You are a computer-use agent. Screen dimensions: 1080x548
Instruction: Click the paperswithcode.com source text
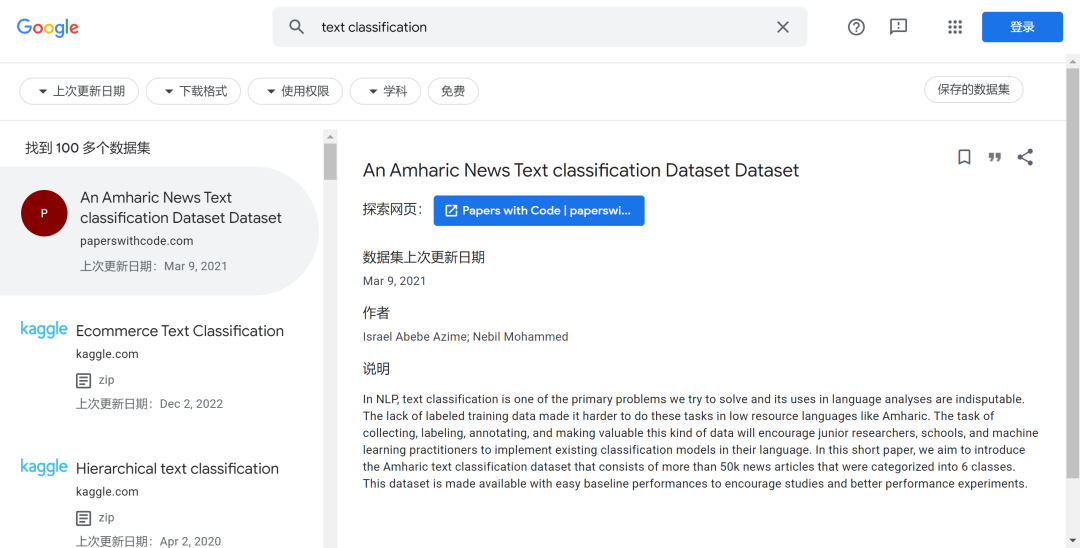pyautogui.click(x=136, y=241)
